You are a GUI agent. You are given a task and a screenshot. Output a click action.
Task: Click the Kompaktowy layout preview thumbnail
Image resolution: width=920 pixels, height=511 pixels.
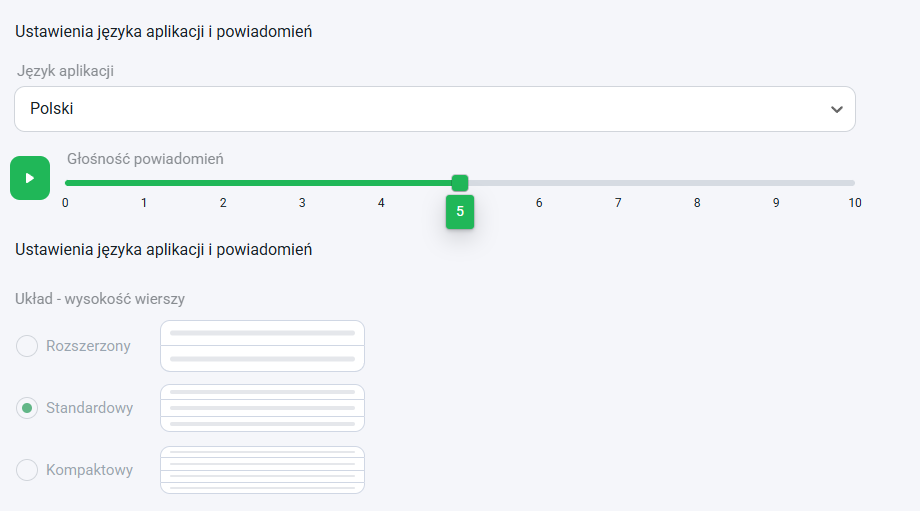click(x=262, y=470)
